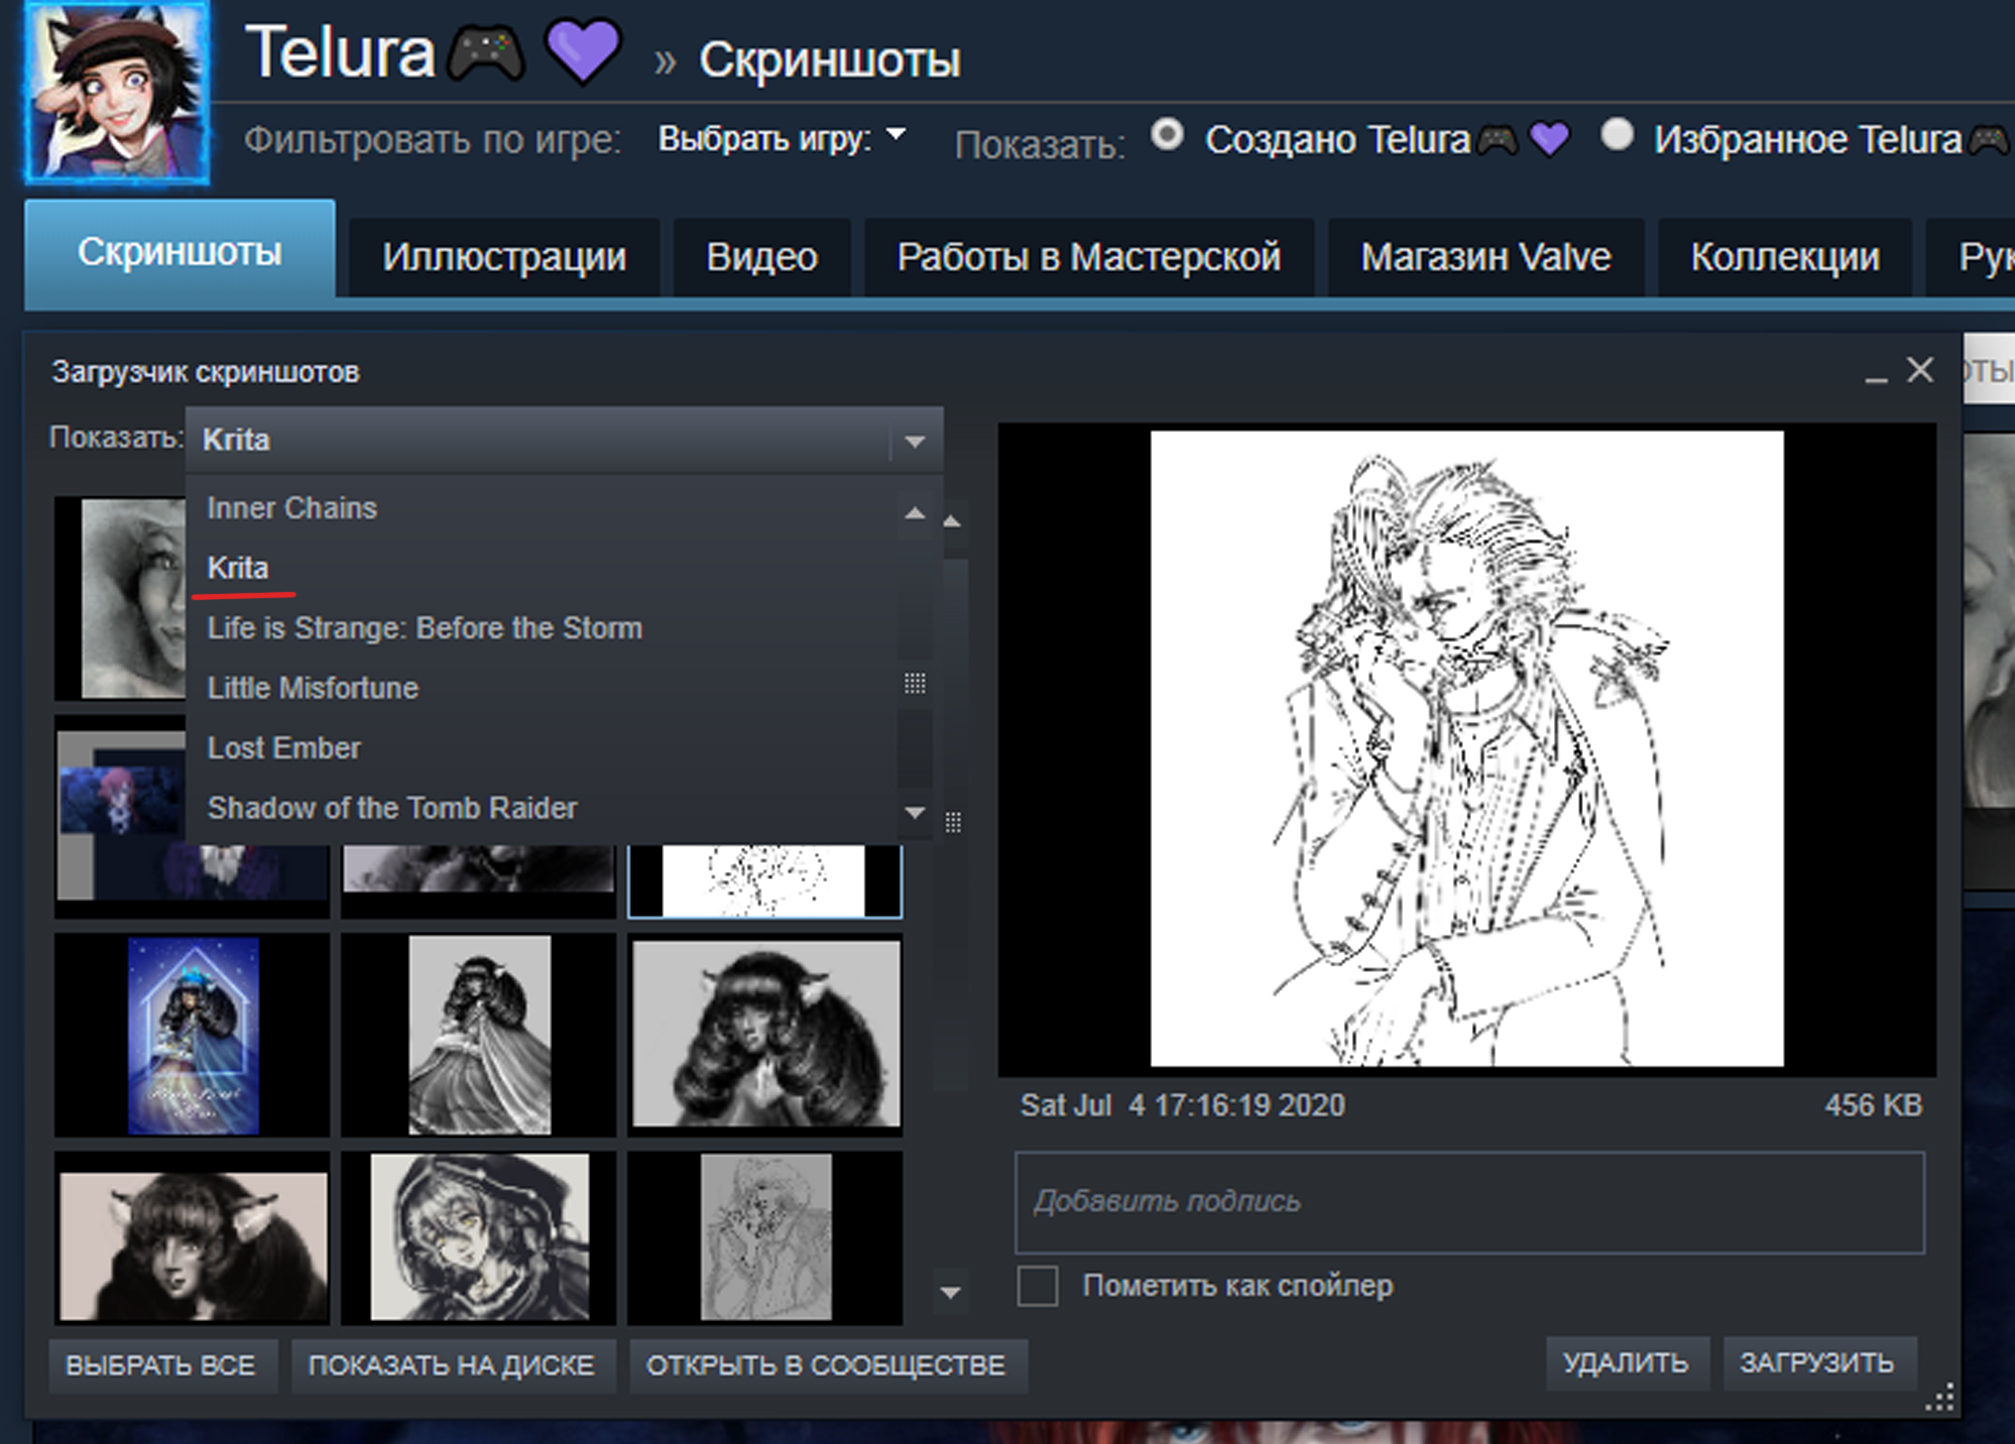Click the thumbnail grid scroll-up arrow
The width and height of the screenshot is (2015, 1444).
click(952, 521)
